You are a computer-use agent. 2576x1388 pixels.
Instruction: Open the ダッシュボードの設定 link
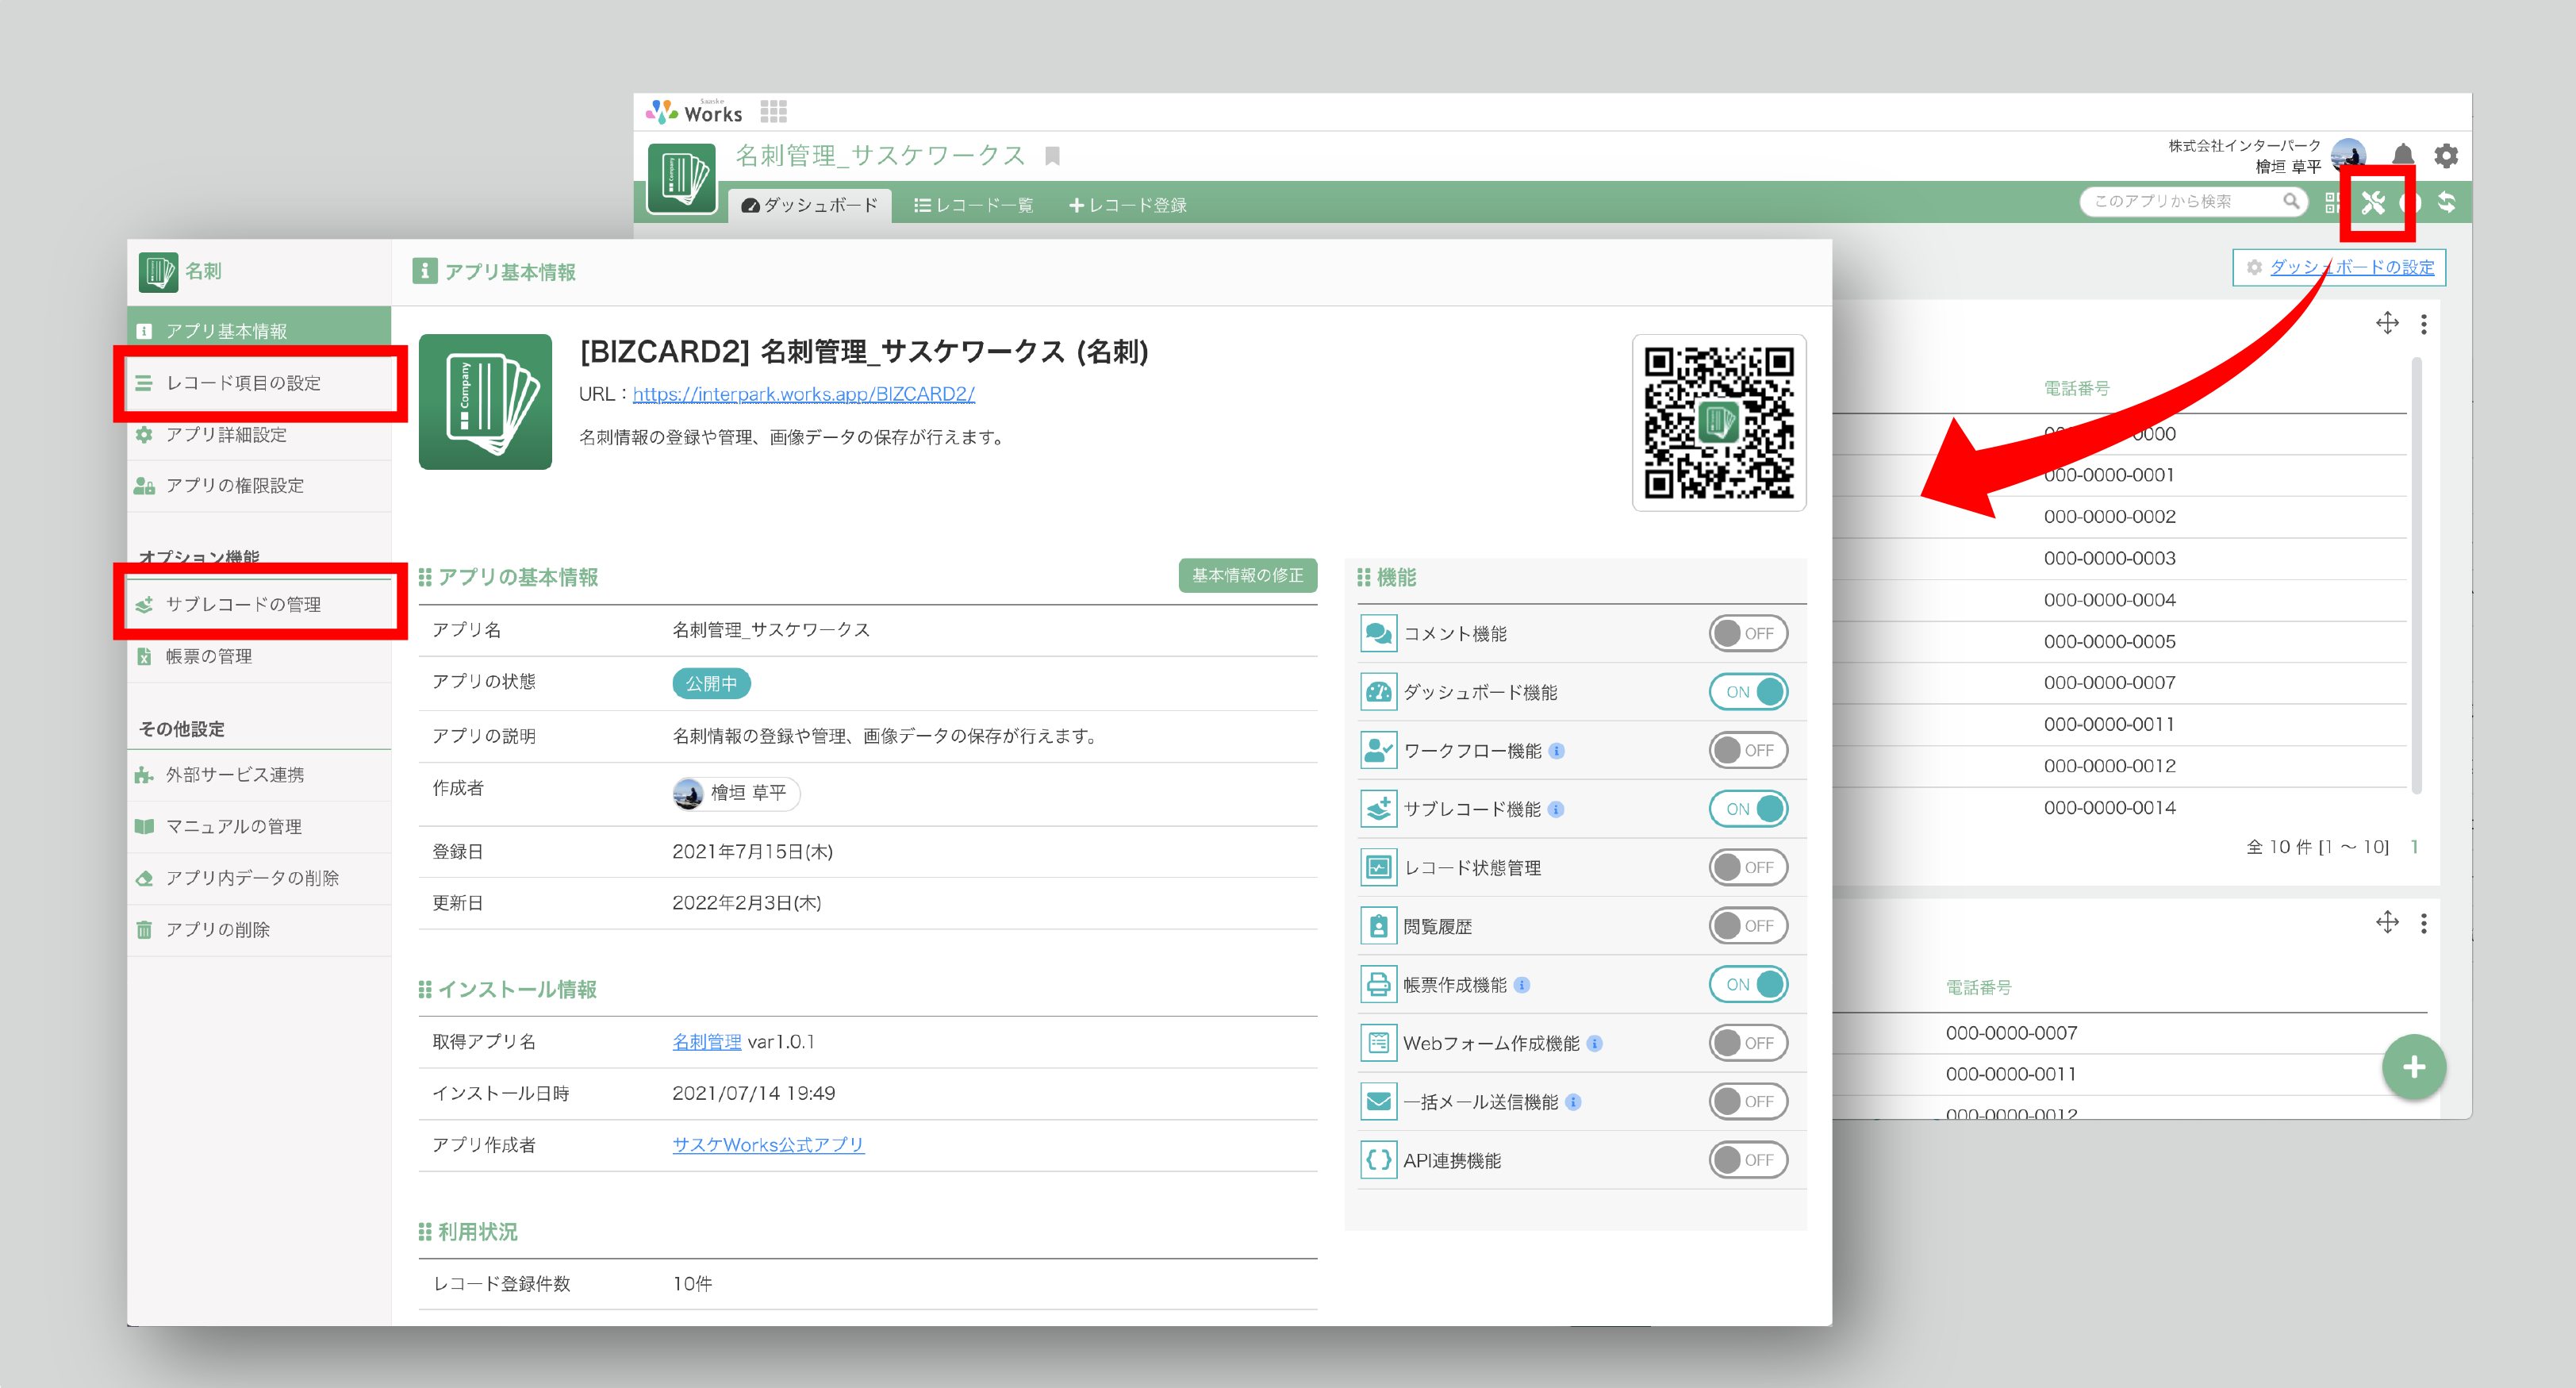(x=2351, y=267)
